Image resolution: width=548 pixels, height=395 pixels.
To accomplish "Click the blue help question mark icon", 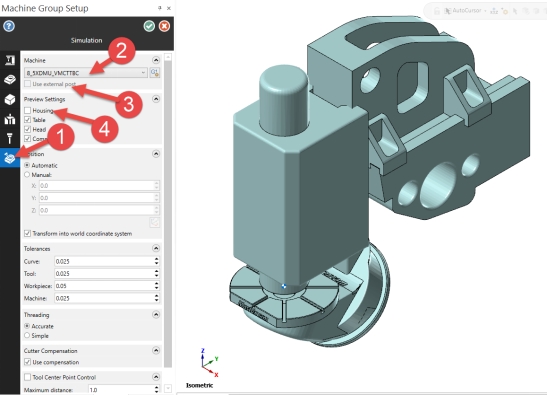I will tap(9, 26).
